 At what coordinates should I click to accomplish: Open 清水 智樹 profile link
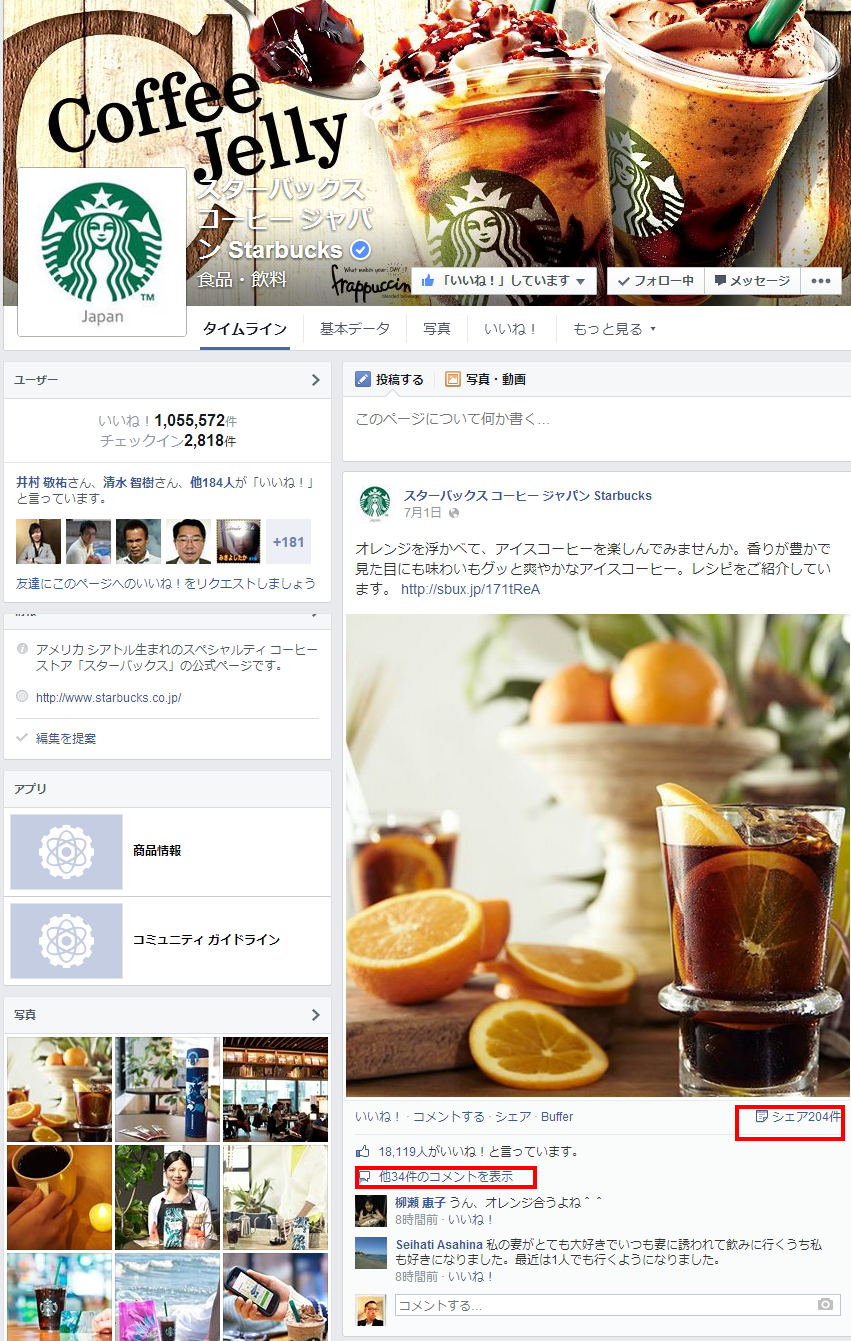[x=130, y=481]
